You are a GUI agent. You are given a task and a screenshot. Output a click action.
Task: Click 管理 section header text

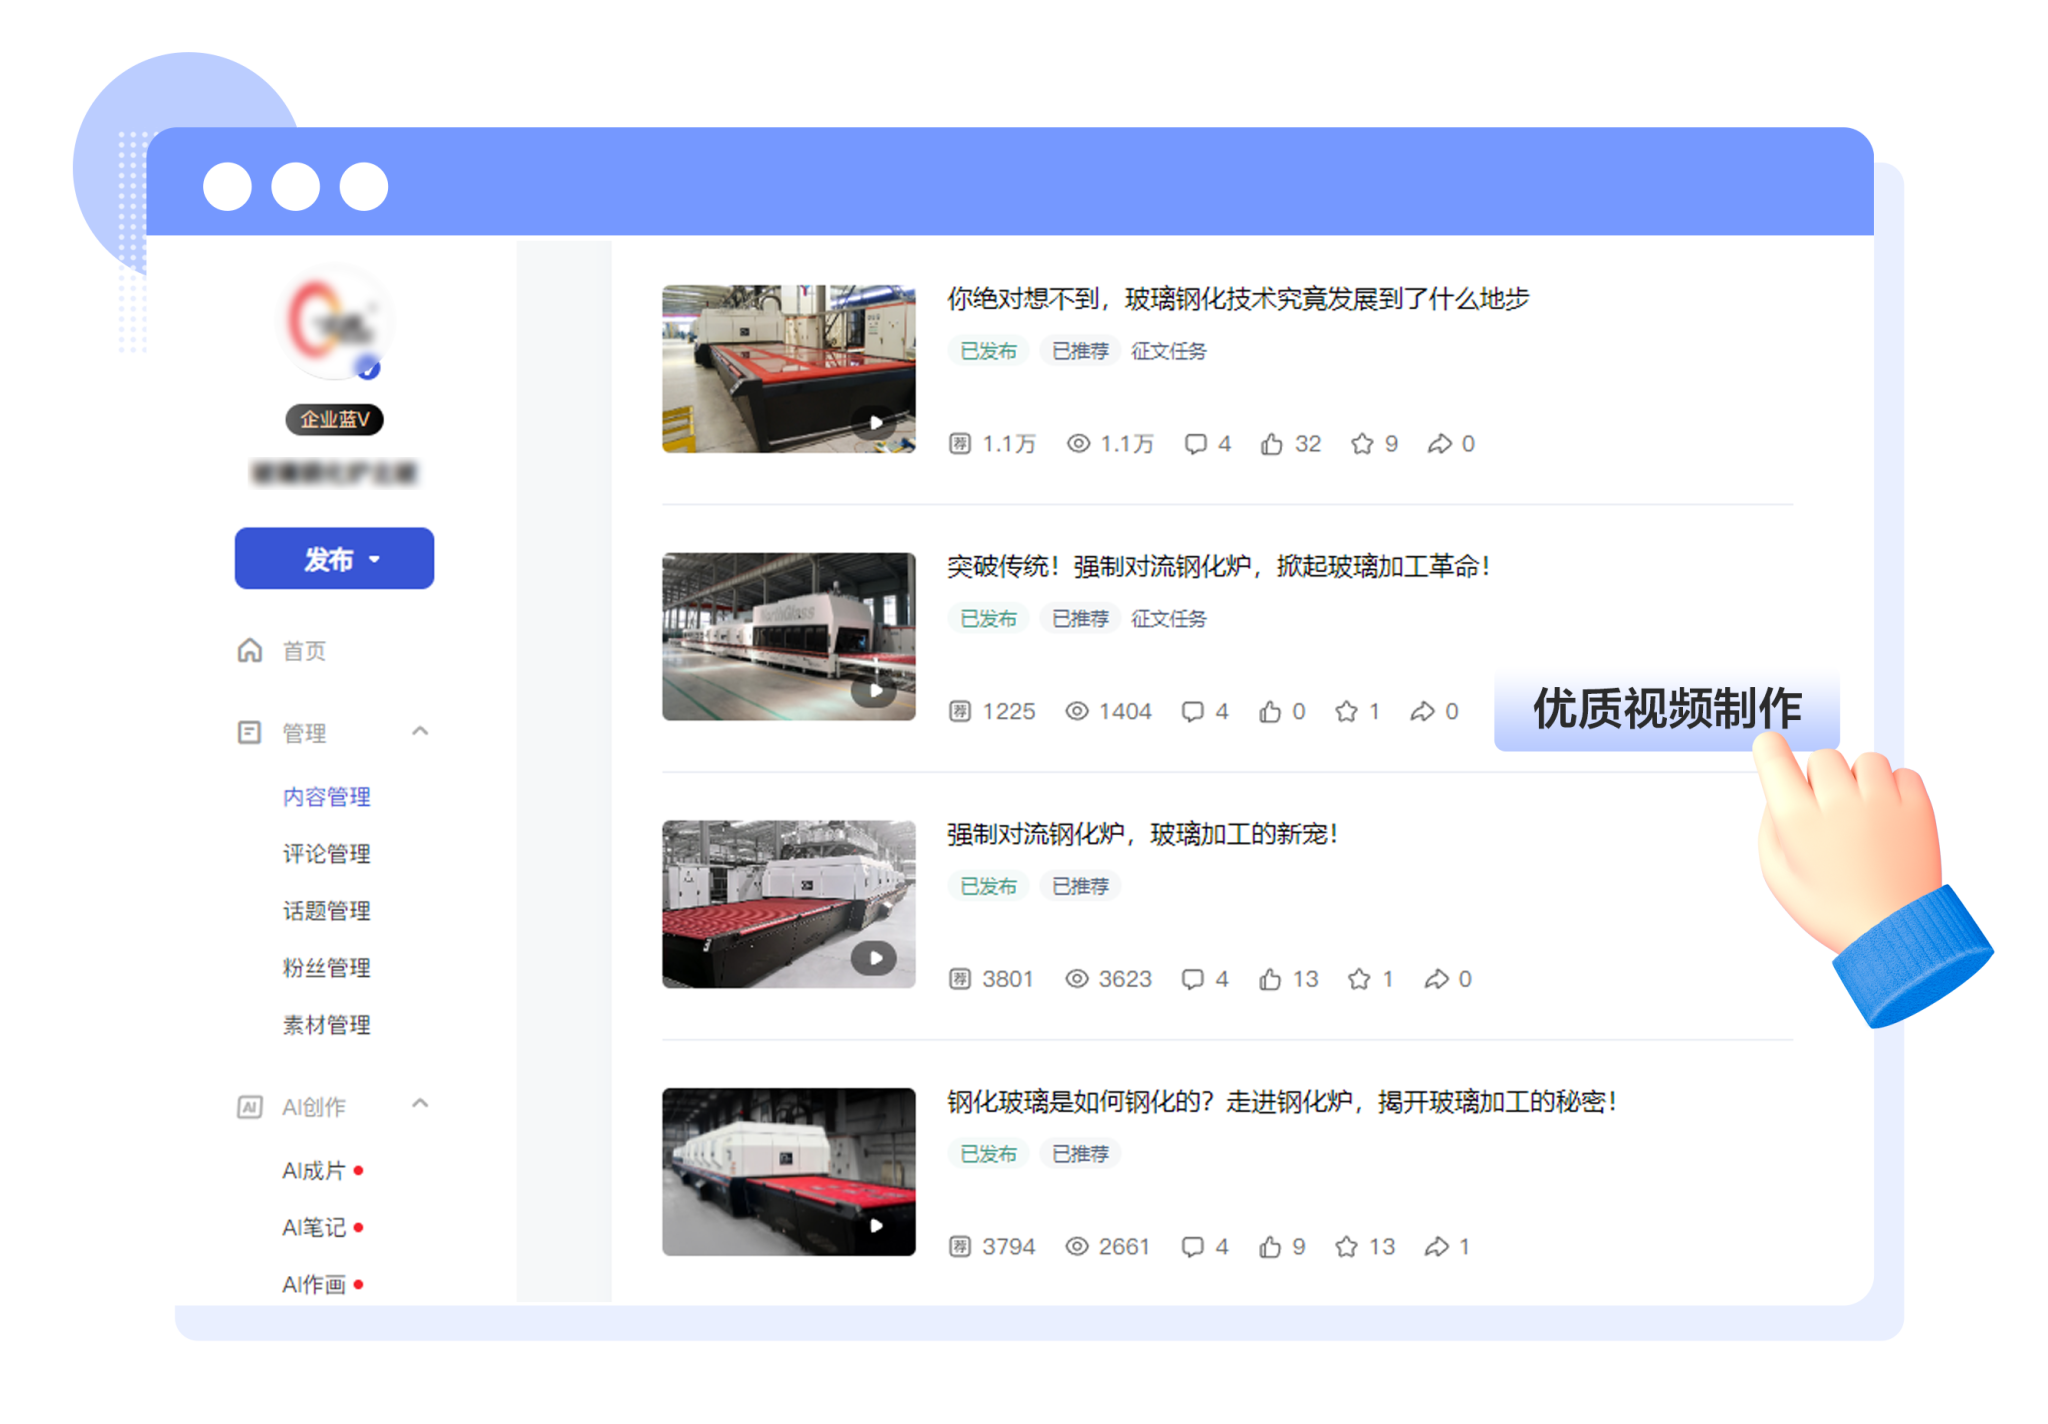[x=304, y=733]
